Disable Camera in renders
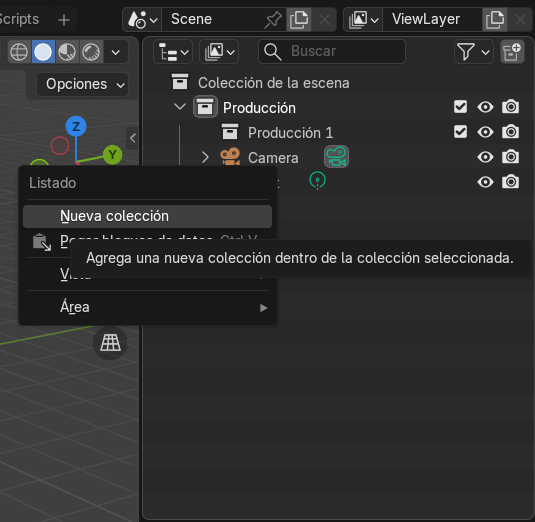Screen dimensions: 535x522 point(510,157)
